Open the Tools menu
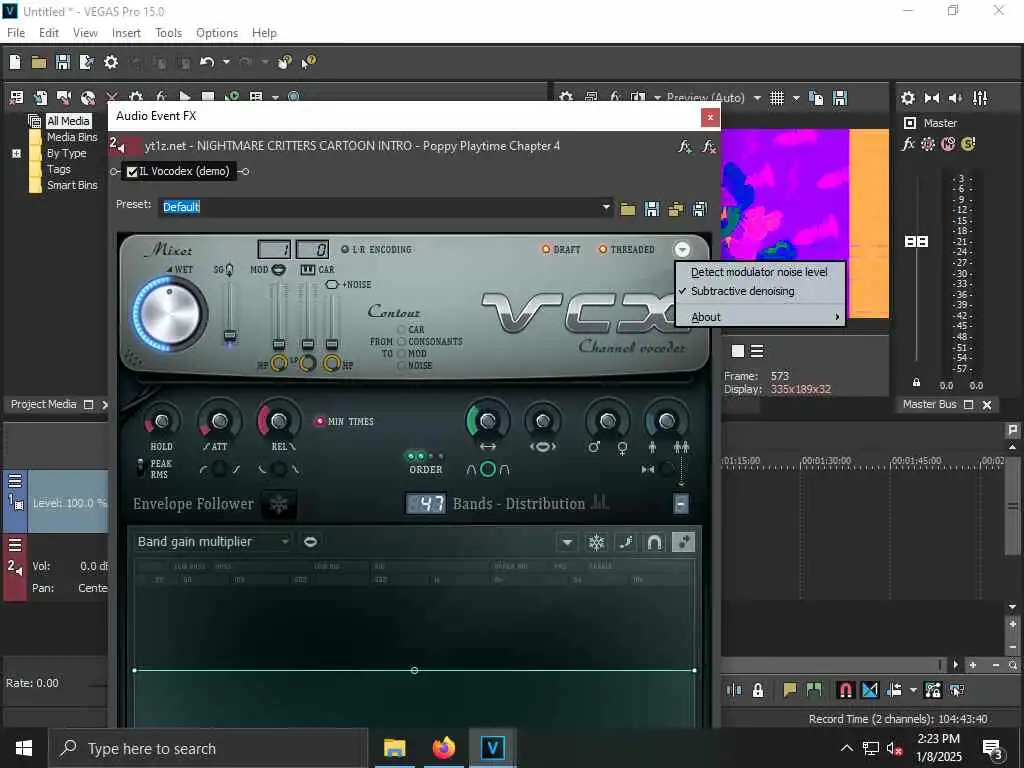The image size is (1024, 768). point(168,33)
